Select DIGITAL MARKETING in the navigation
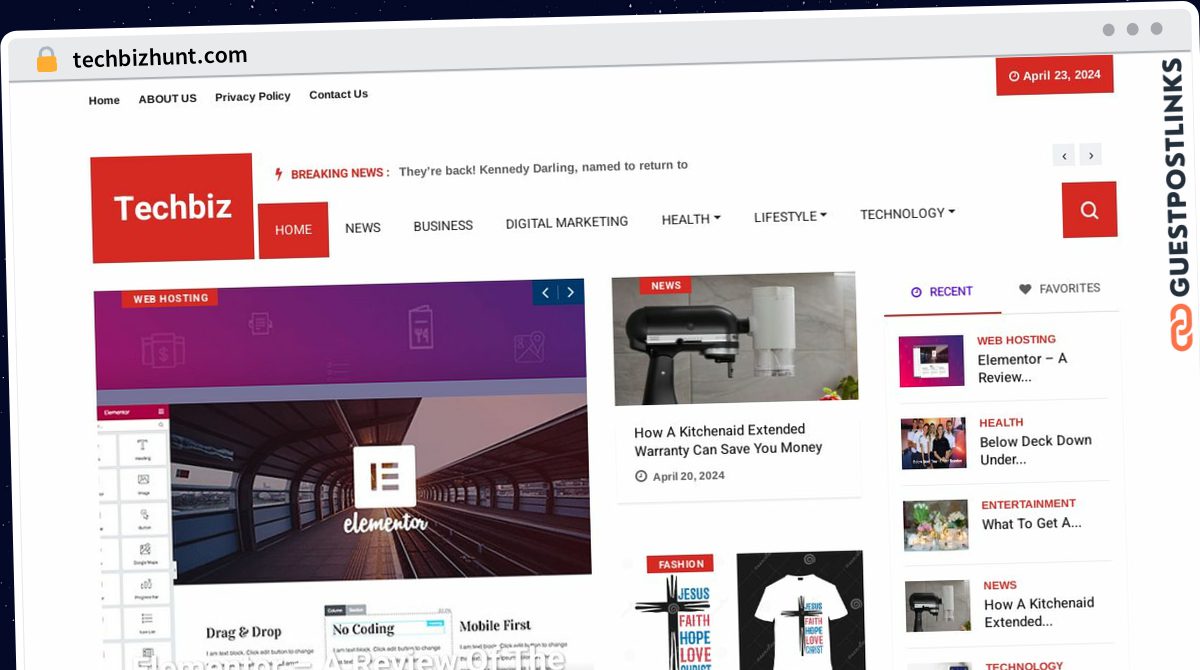Screen dimensions: 1200x670 click(567, 222)
